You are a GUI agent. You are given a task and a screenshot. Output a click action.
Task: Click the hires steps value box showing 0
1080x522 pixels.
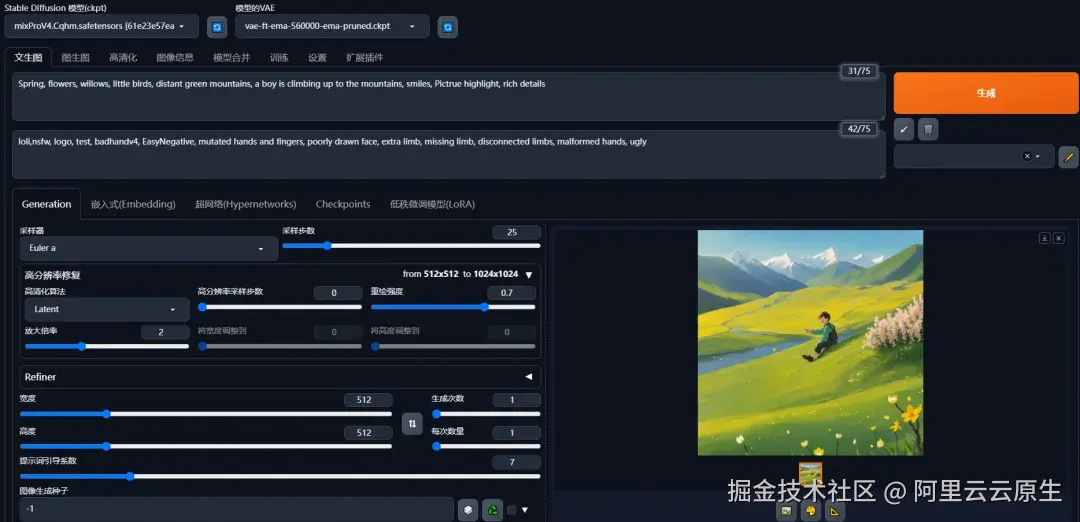click(x=338, y=293)
